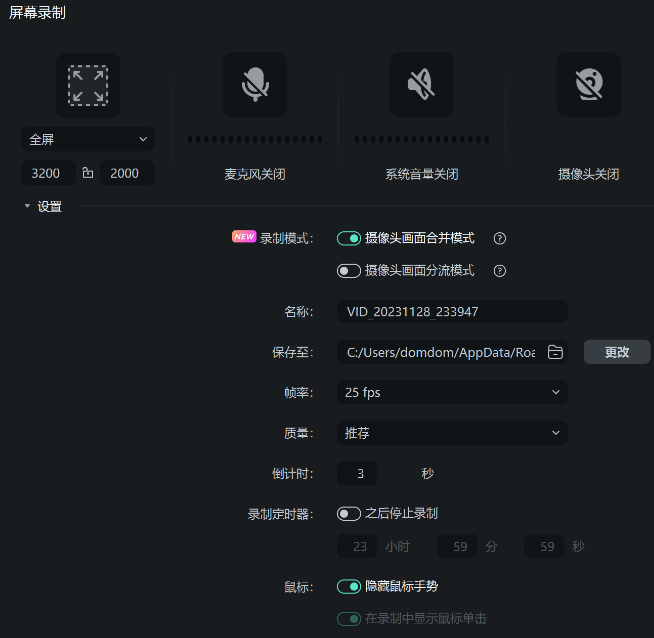
Task: Click the width field showing 3200
Action: pos(48,173)
